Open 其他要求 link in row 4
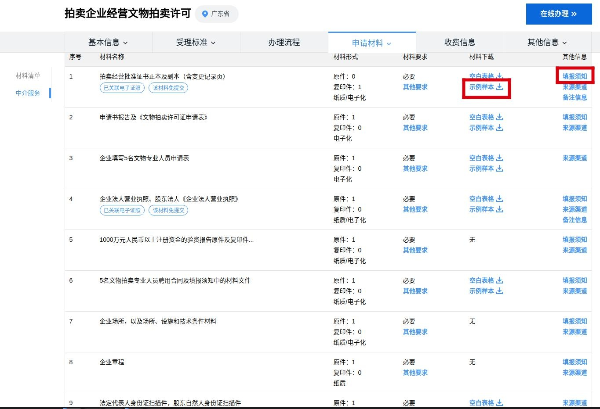This screenshot has height=409, width=600. (415, 209)
